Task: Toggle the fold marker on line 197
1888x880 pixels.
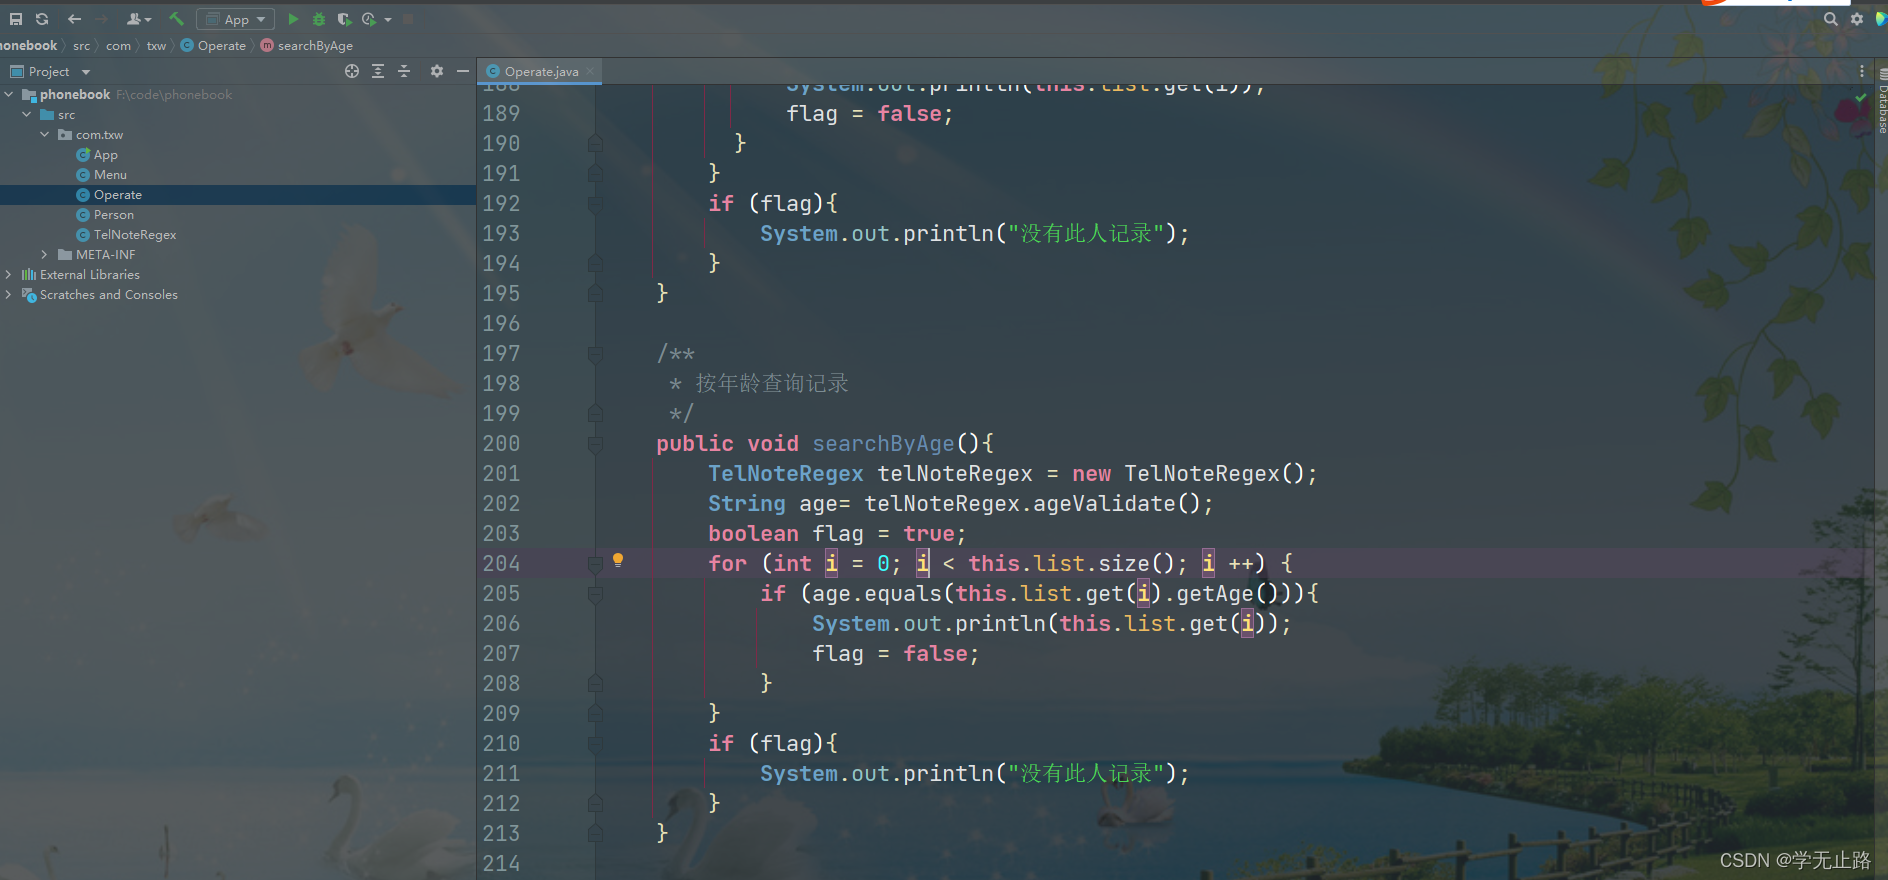Action: pos(595,354)
